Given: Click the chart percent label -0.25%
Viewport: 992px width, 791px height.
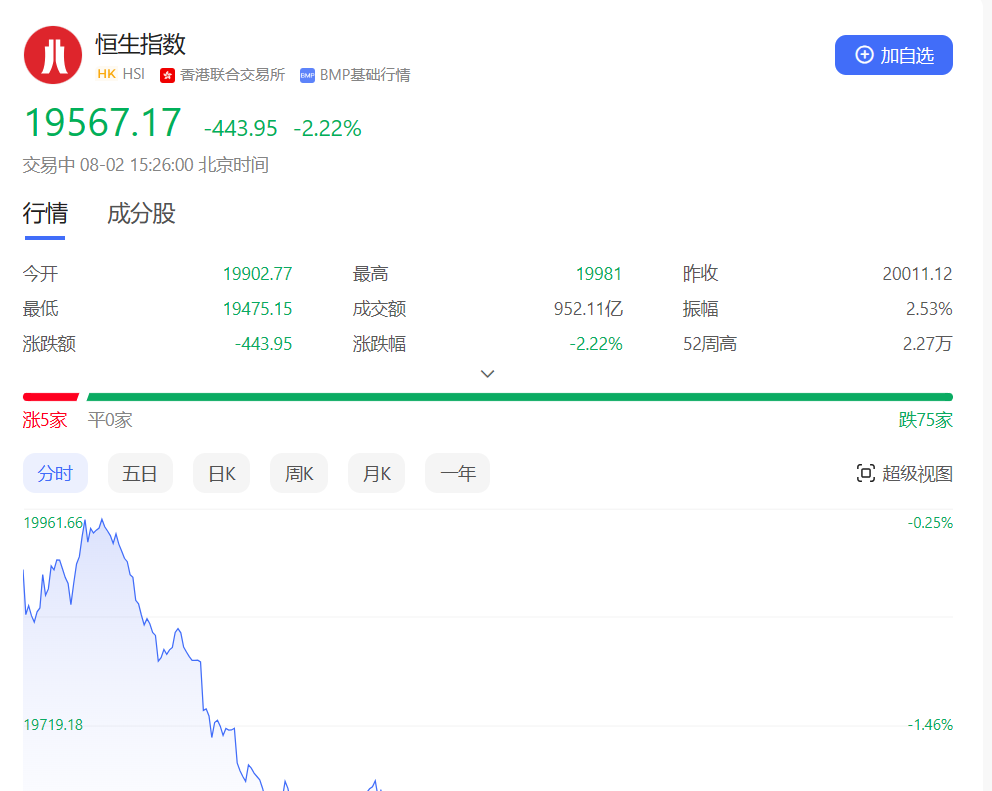Looking at the screenshot, I should tap(930, 523).
